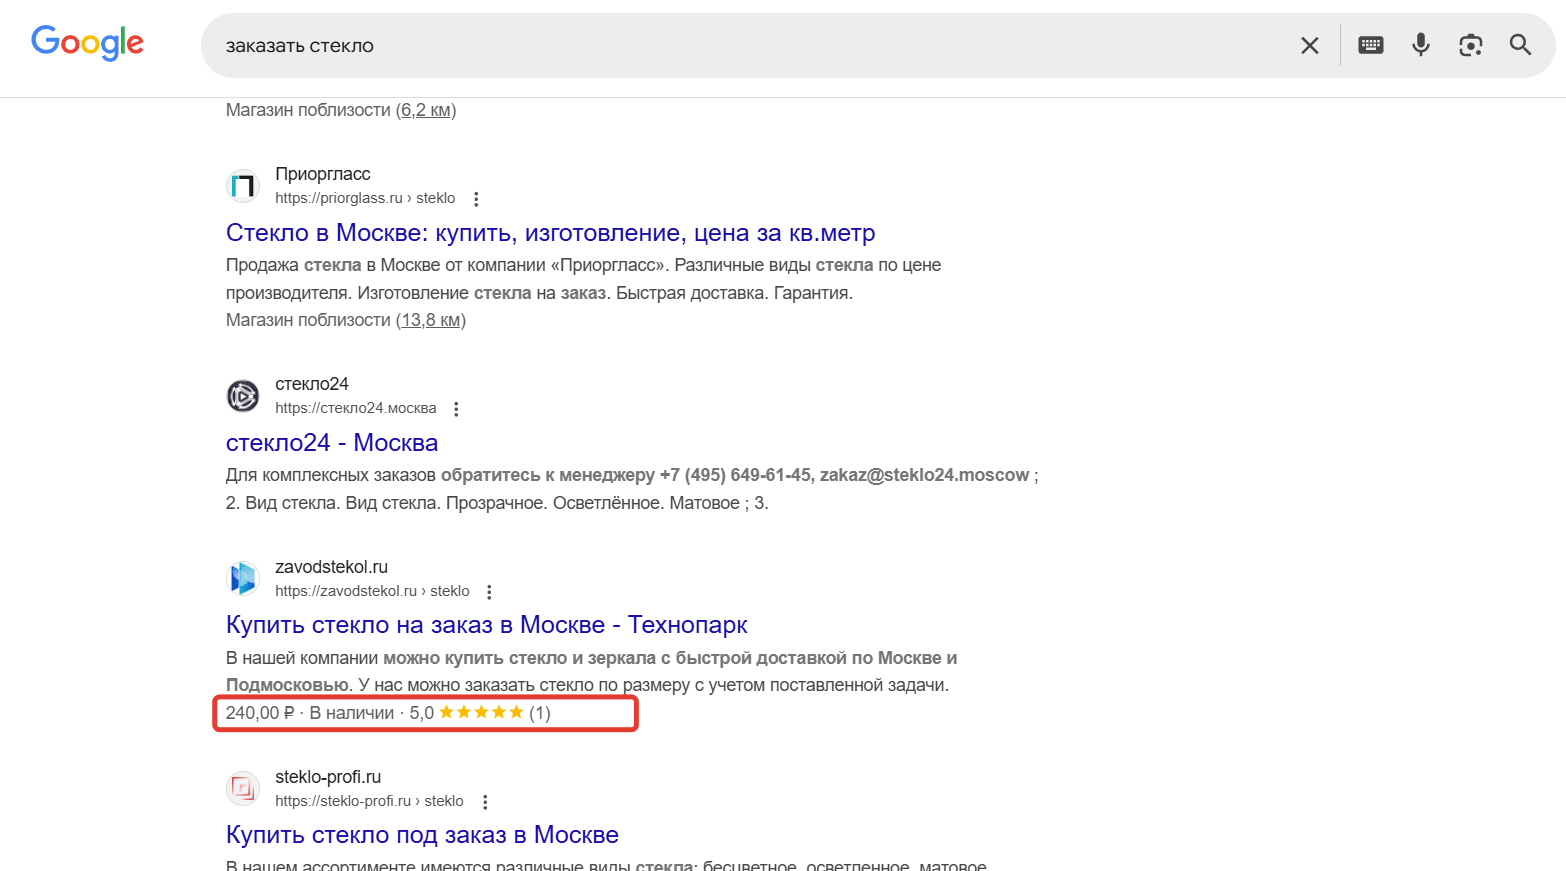Open more options for steklo-profi.ru result
This screenshot has width=1566, height=871.
(x=485, y=802)
